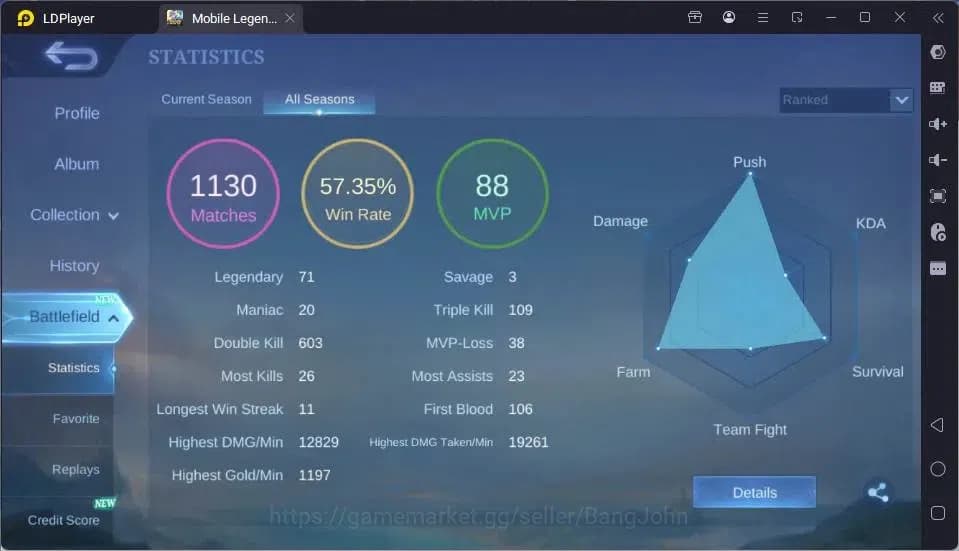The width and height of the screenshot is (959, 551).
Task: Click the Highest Gold/Min value 1197
Action: click(x=314, y=475)
